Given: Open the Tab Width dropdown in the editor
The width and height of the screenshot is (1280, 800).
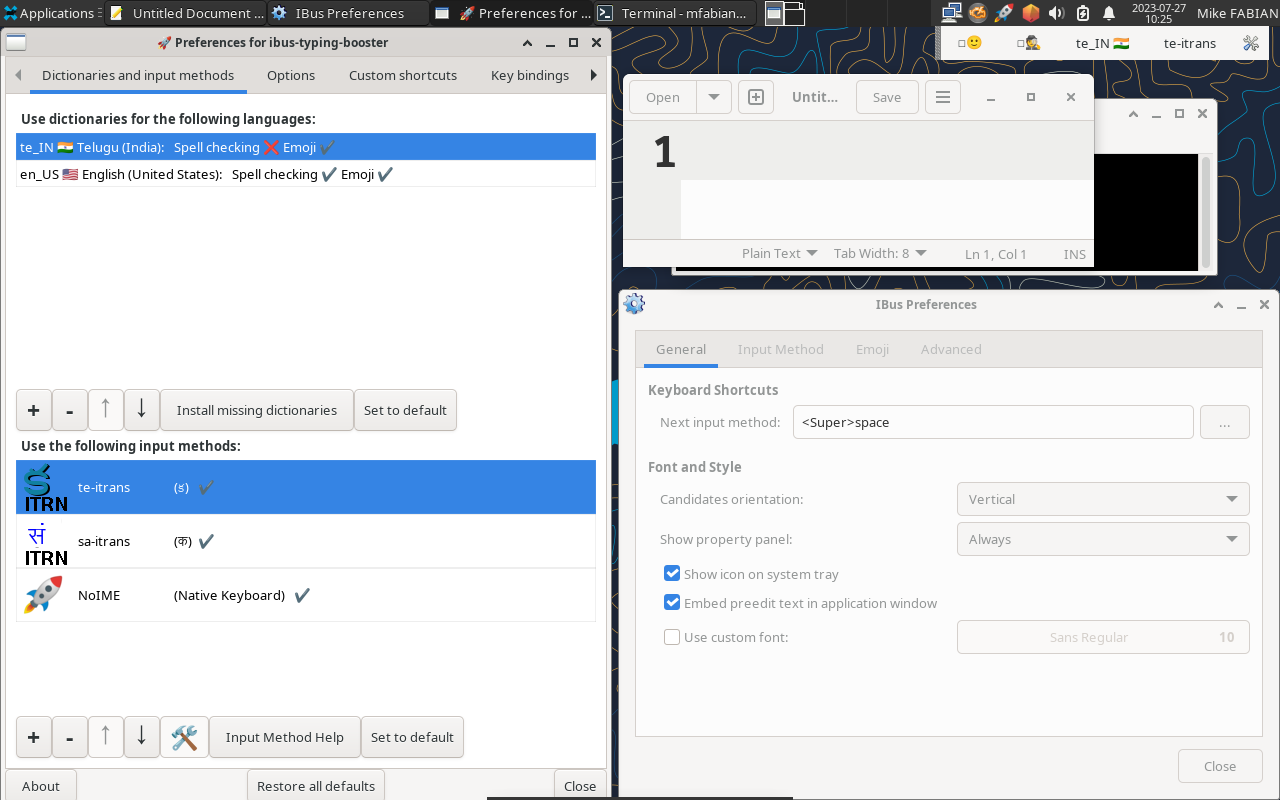Looking at the screenshot, I should [x=879, y=253].
